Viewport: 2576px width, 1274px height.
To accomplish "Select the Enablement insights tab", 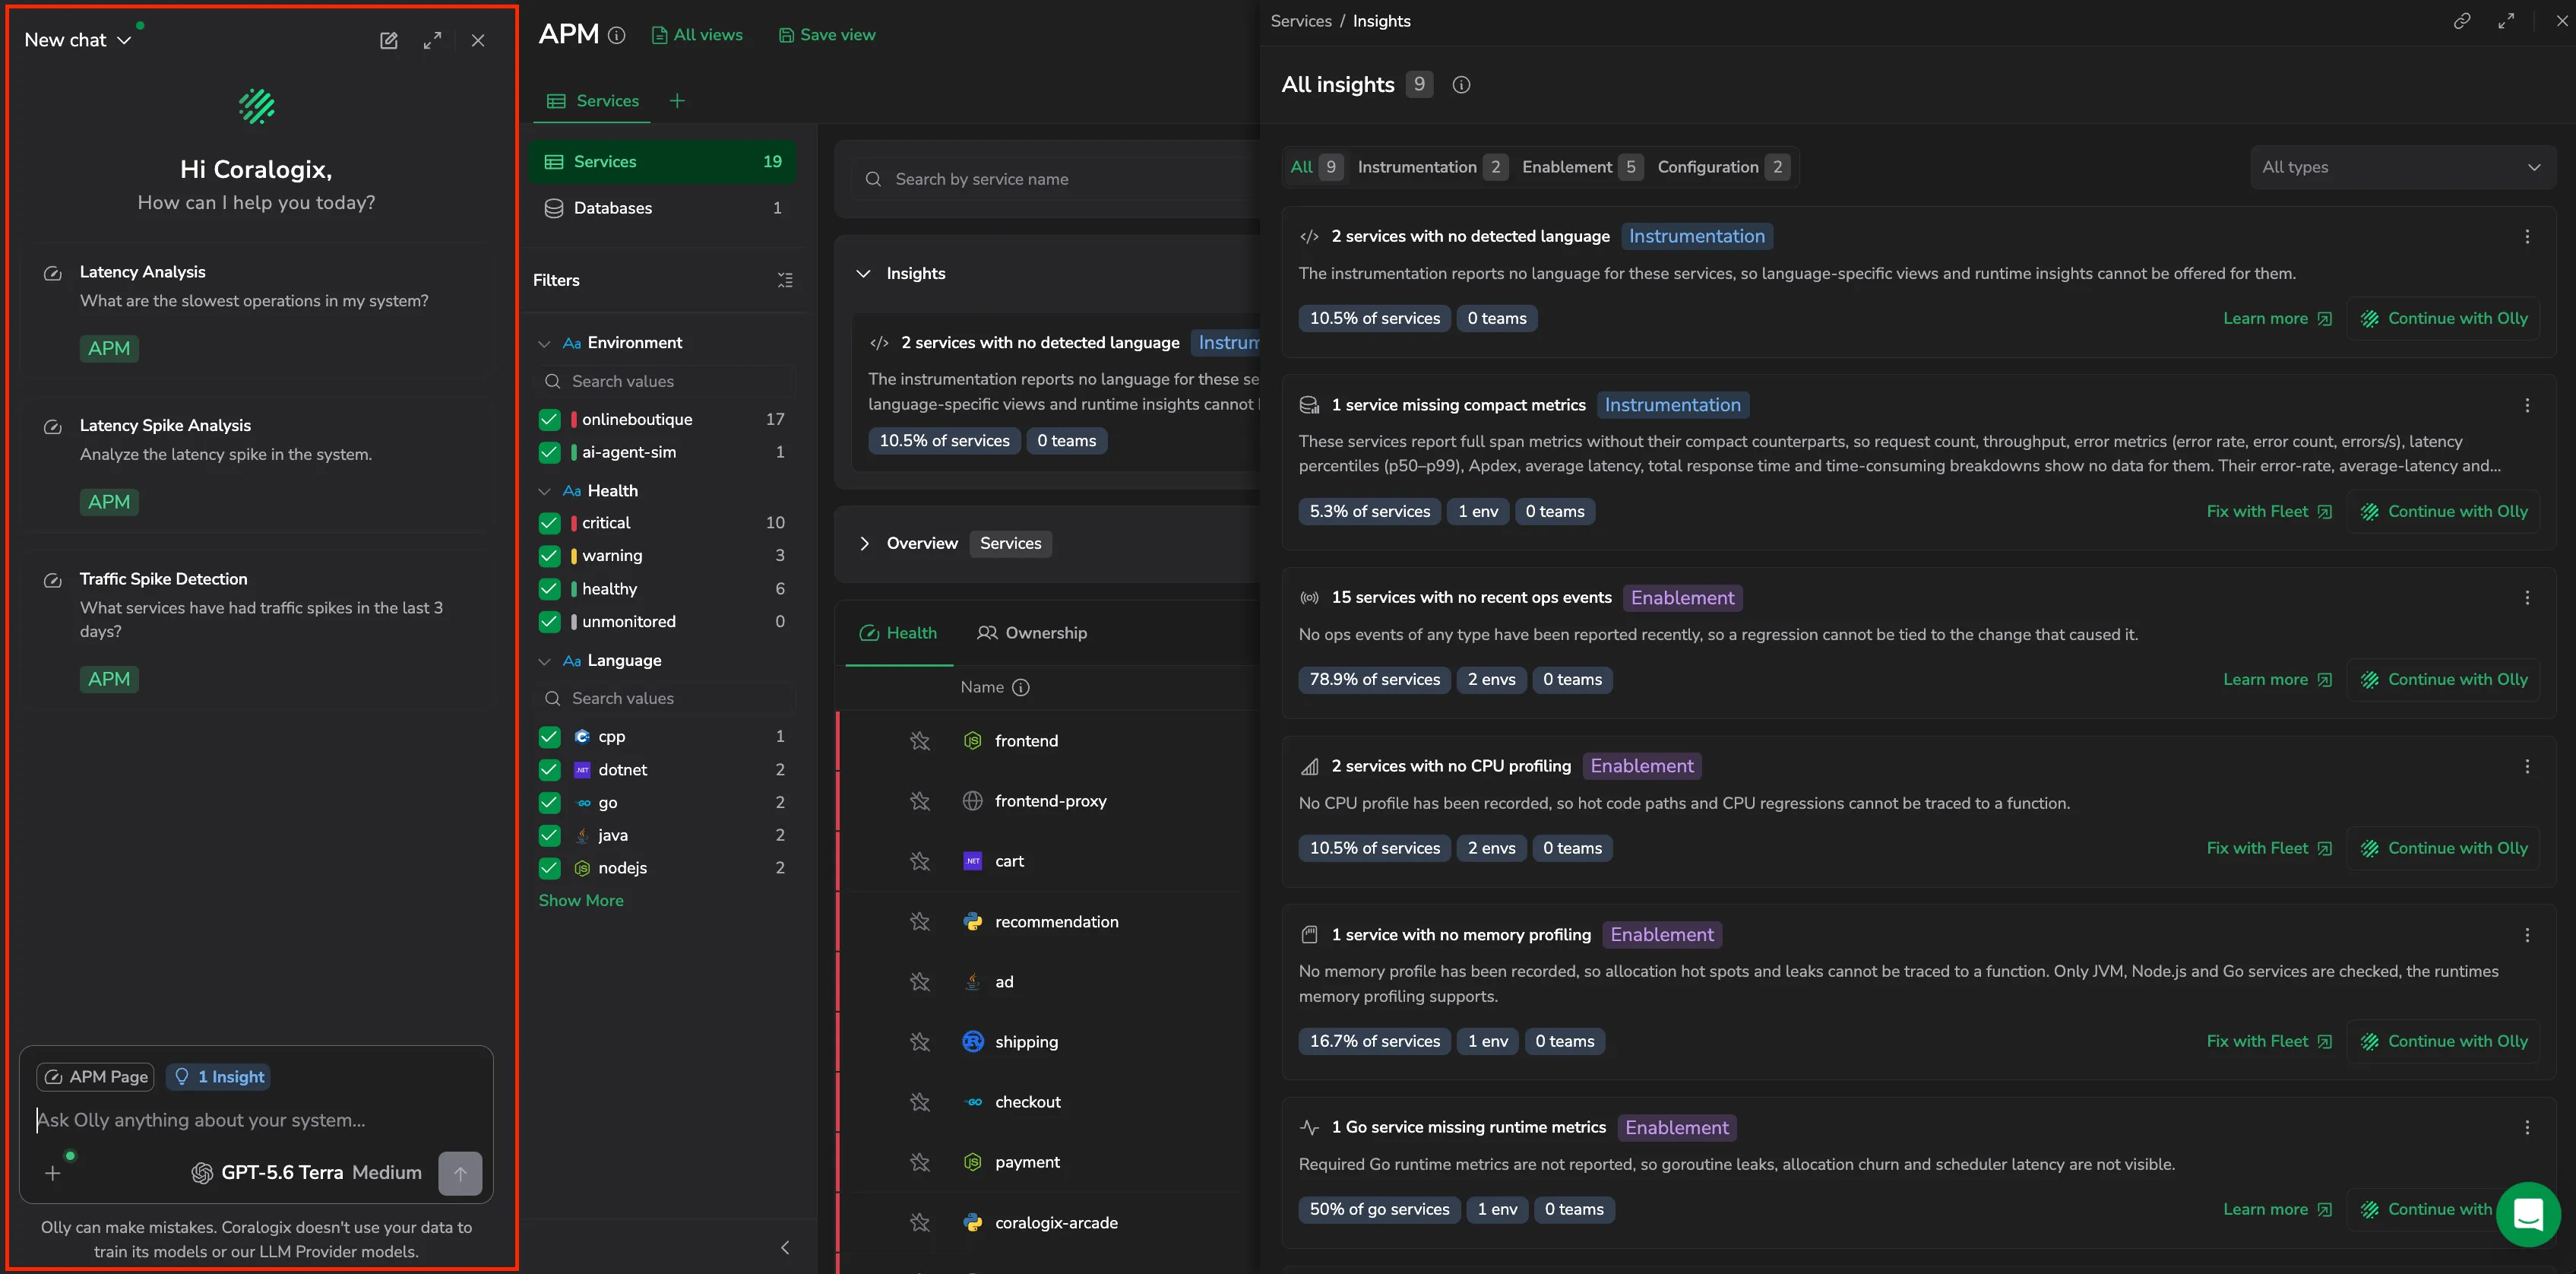I will click(1582, 167).
